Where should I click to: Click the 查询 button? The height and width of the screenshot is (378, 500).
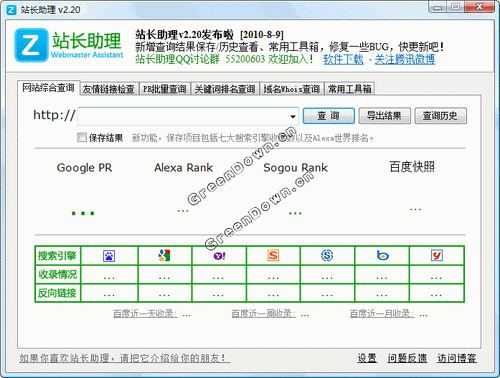click(329, 116)
